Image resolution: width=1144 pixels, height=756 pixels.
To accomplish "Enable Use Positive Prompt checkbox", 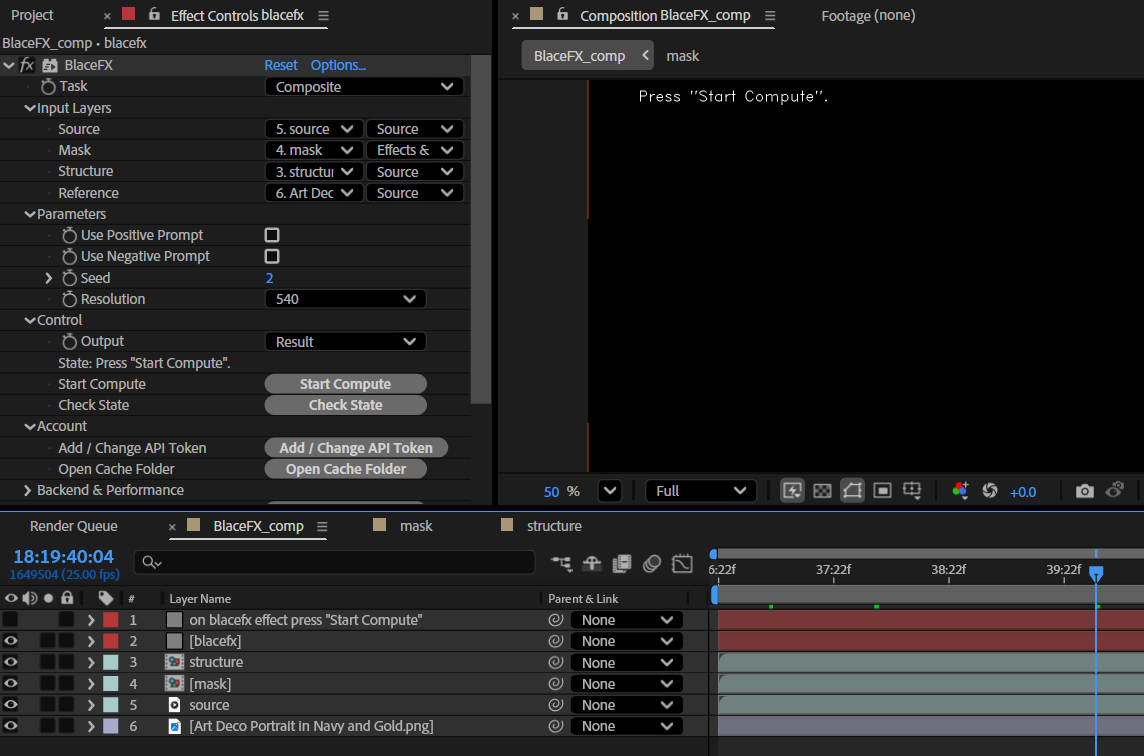I will [x=272, y=235].
